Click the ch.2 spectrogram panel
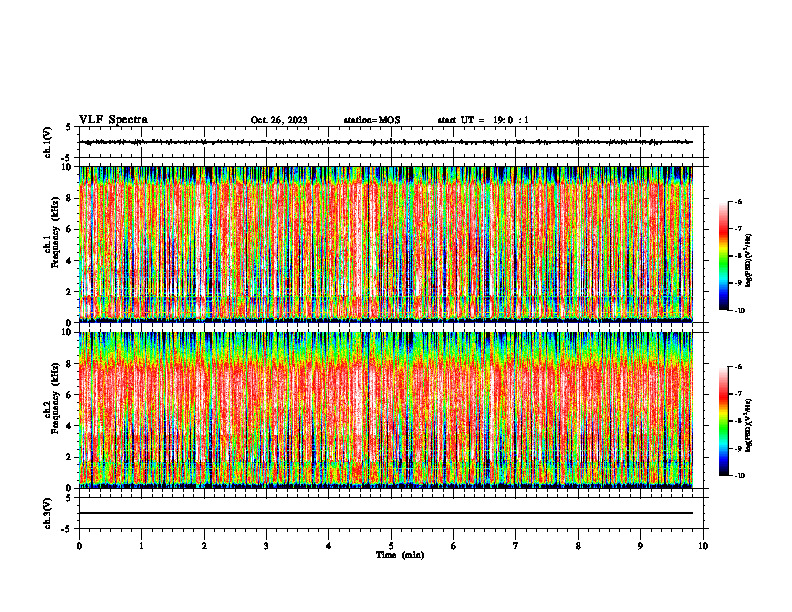792x612 pixels. pos(386,410)
